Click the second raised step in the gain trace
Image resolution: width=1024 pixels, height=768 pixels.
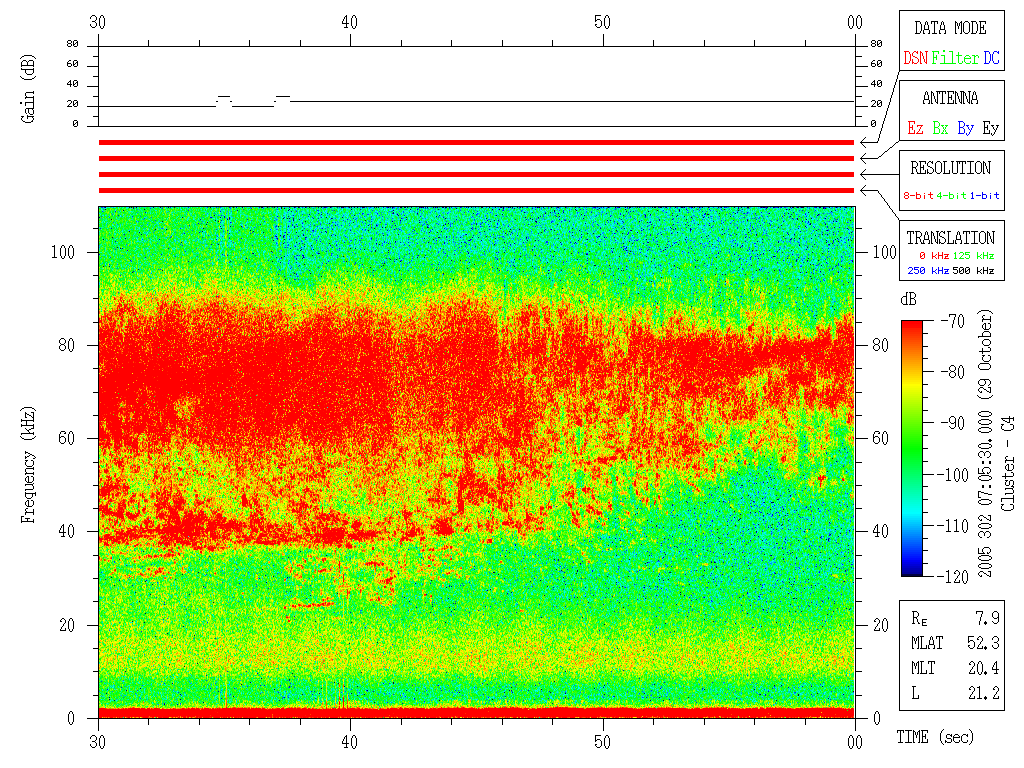(282, 97)
